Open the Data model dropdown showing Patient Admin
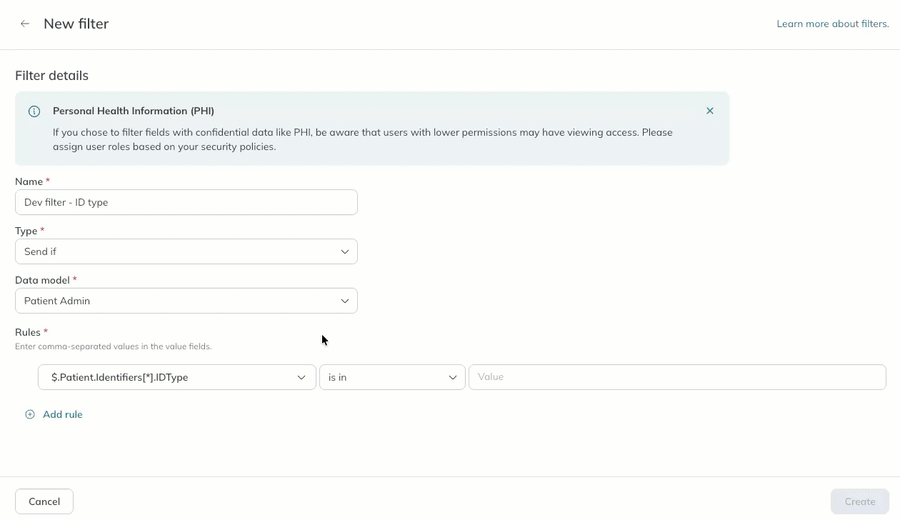The image size is (900, 520). pos(186,301)
